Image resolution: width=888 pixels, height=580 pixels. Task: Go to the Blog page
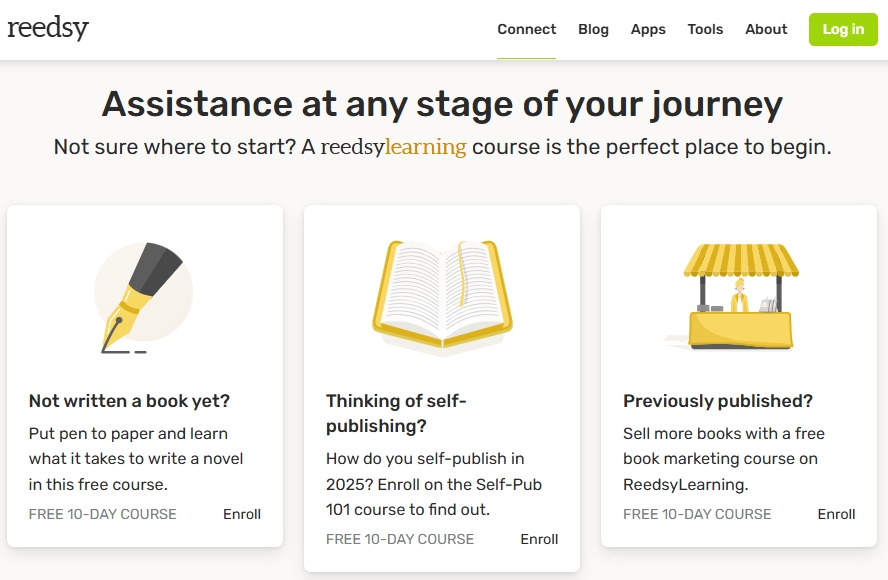pyautogui.click(x=593, y=29)
